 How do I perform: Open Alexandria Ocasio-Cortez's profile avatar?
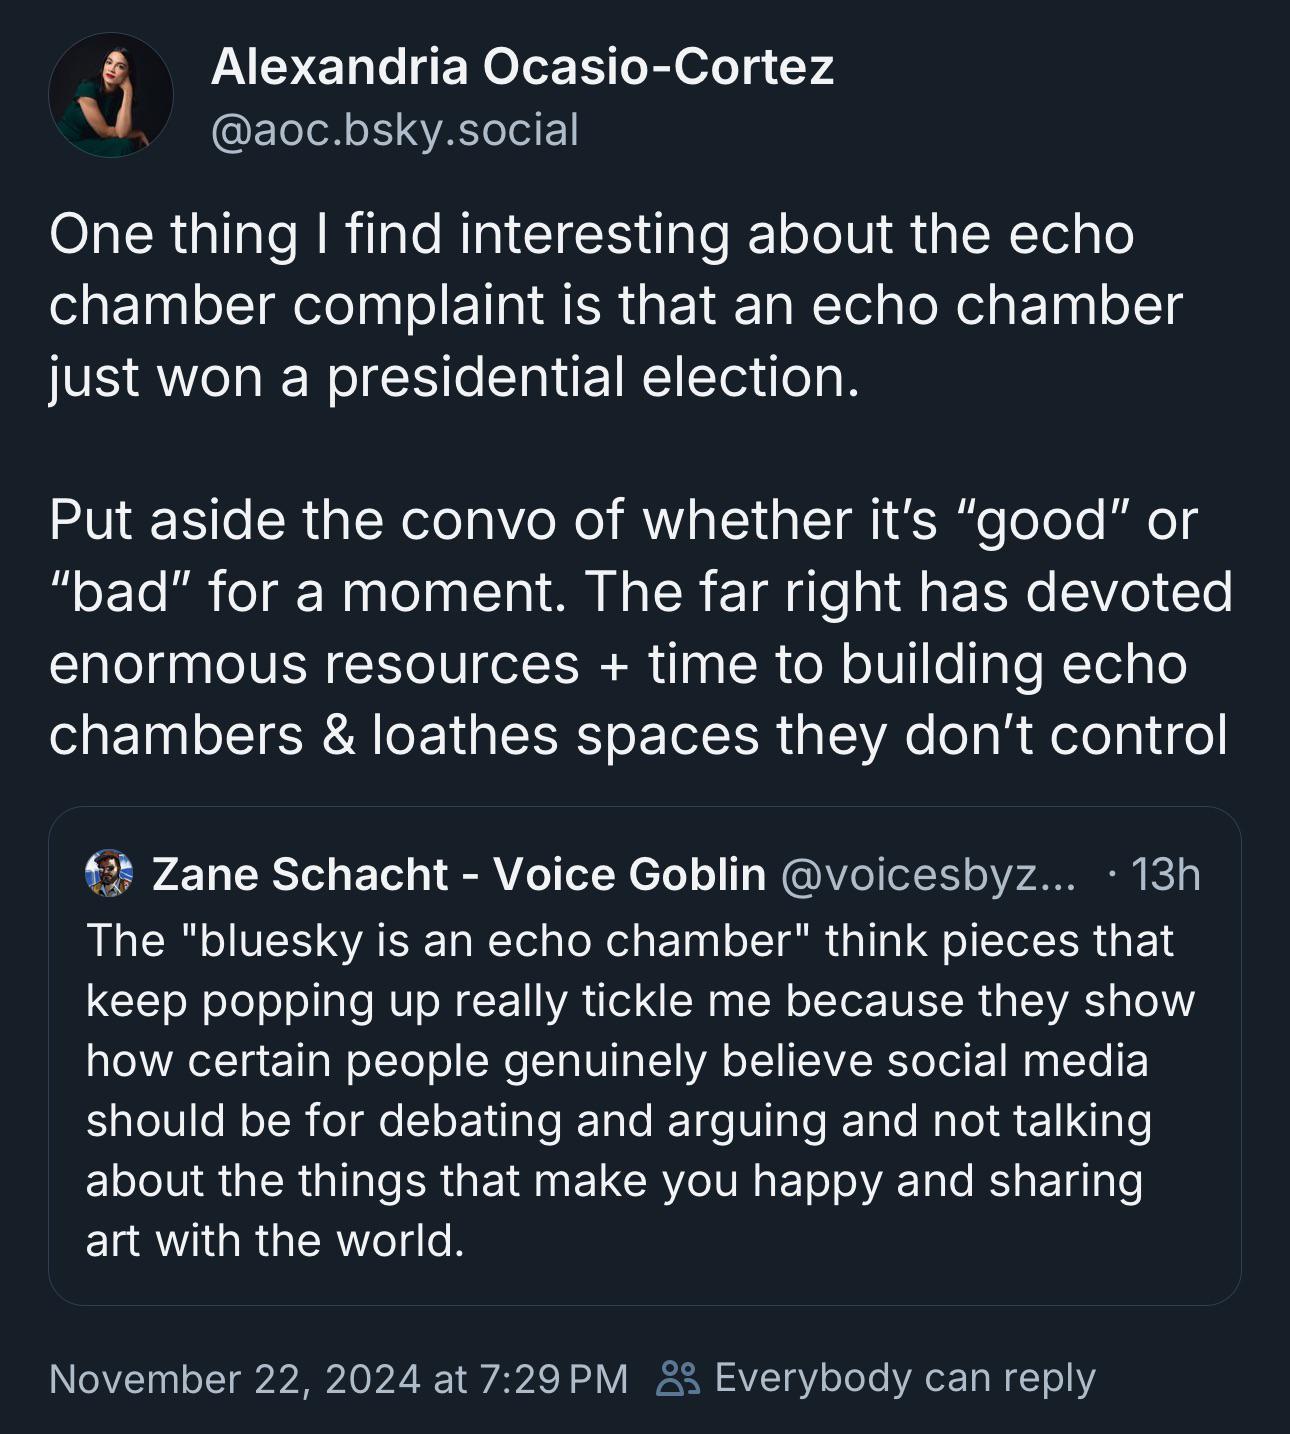tap(111, 96)
